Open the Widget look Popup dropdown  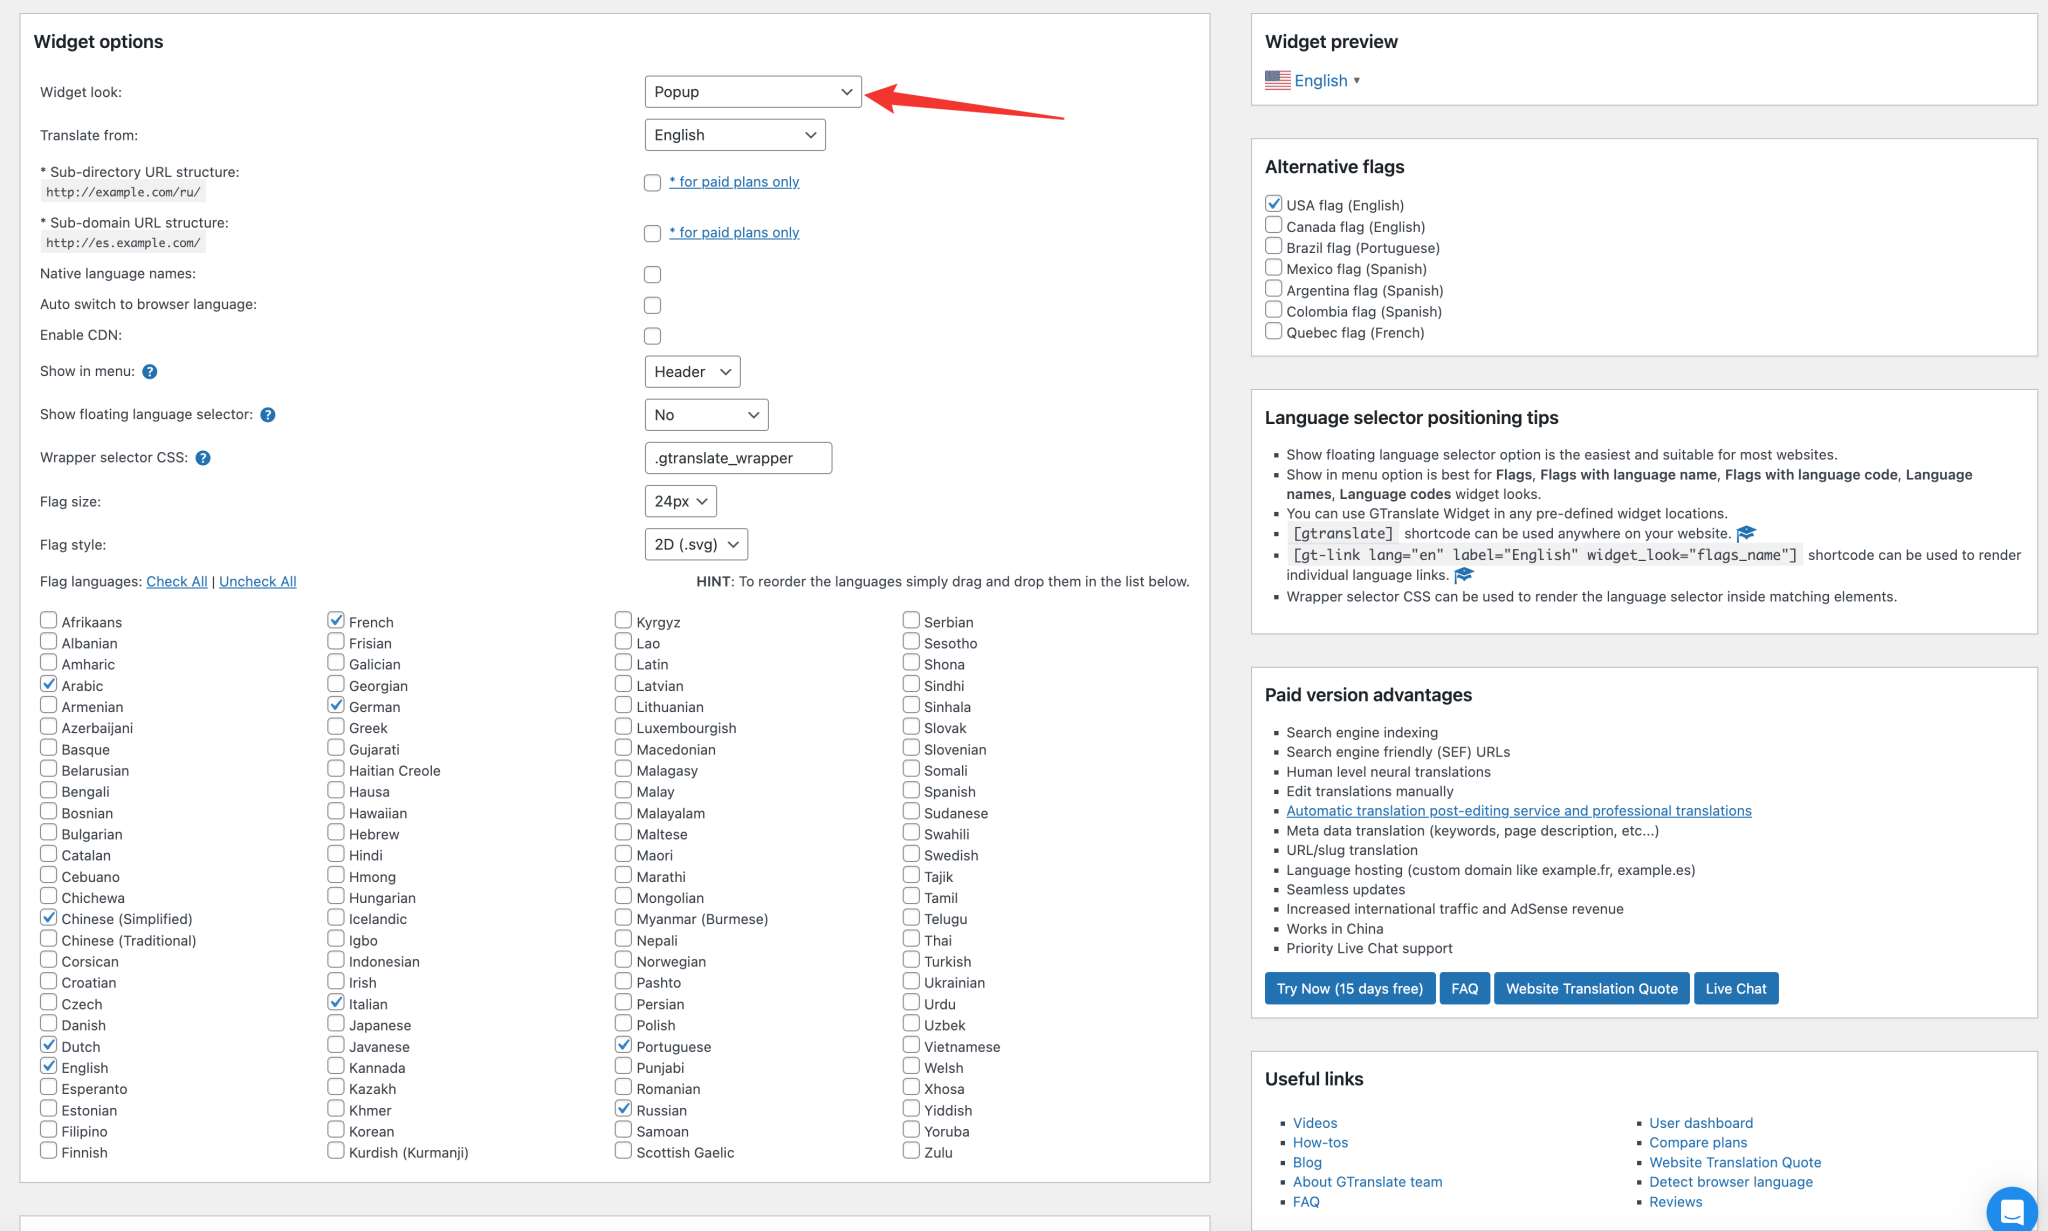(752, 92)
